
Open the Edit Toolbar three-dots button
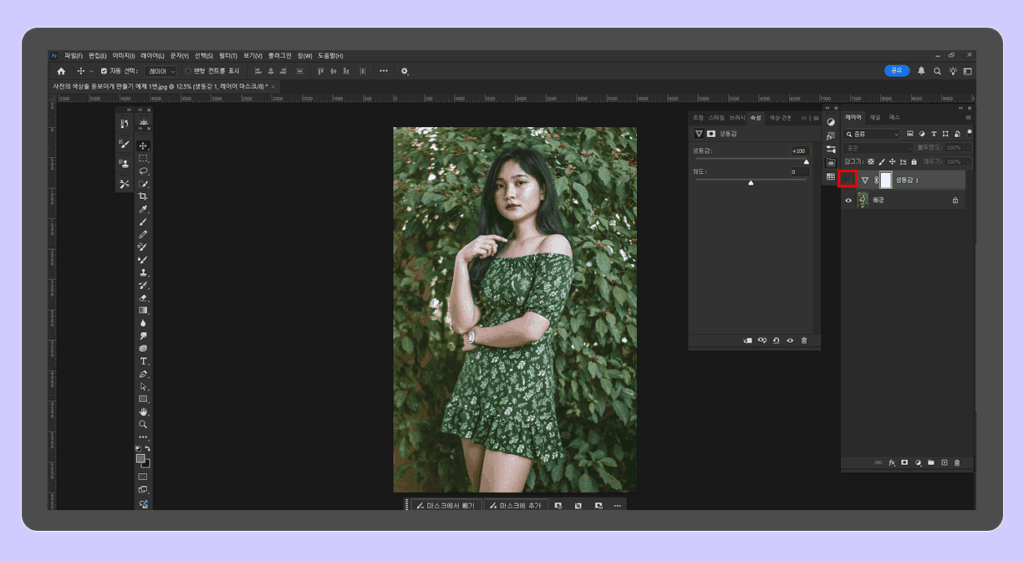point(143,437)
